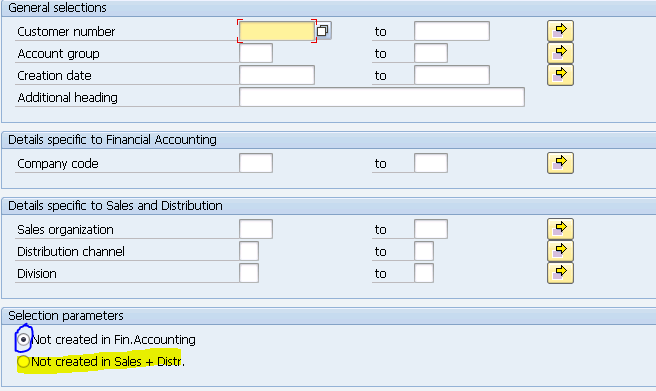Viewport: 656px width, 391px height.
Task: Open multiple selection for Sales organization
Action: click(x=560, y=229)
